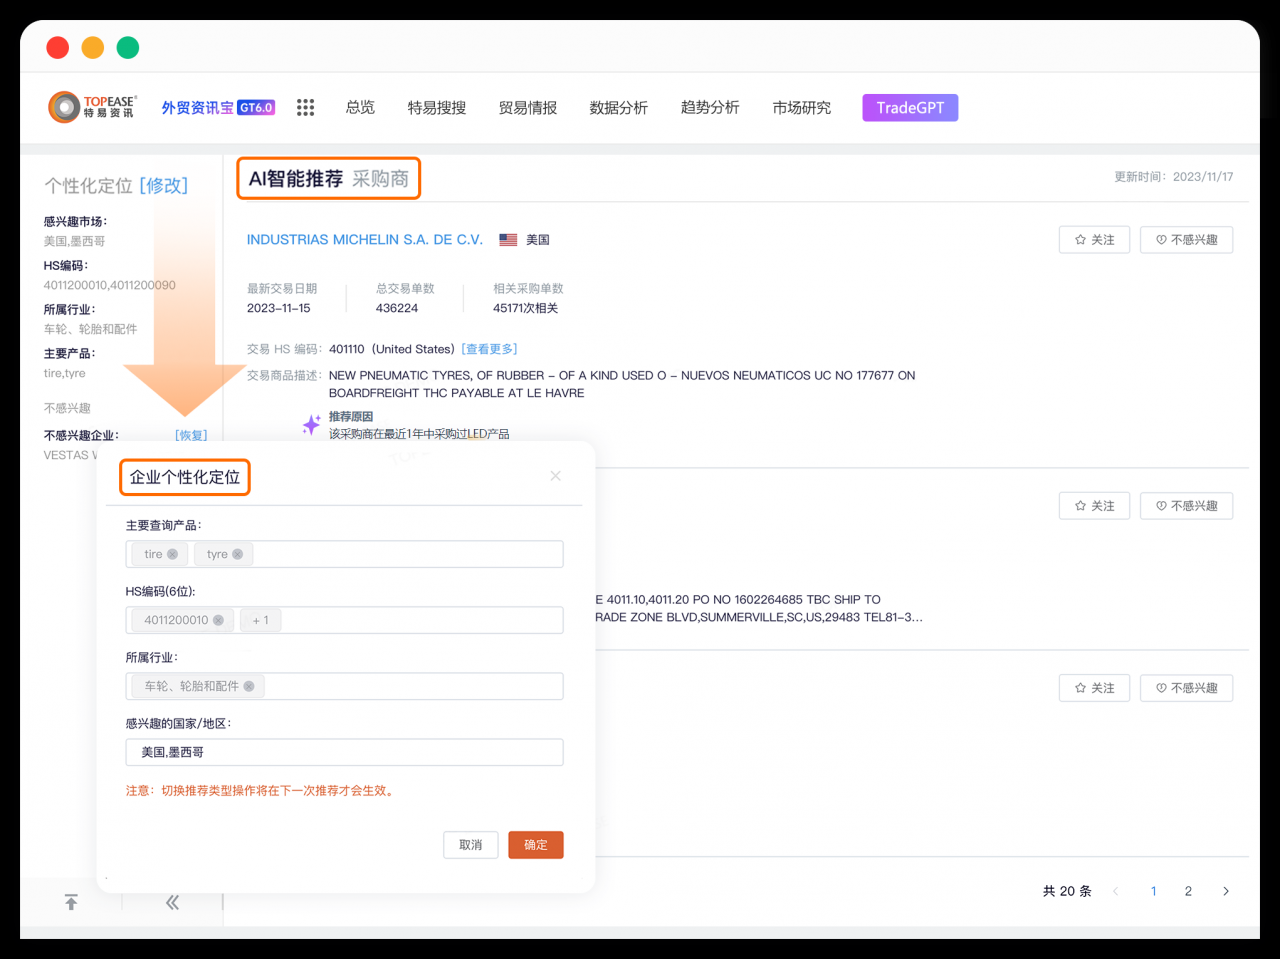Go to next page arrow

tap(1225, 891)
